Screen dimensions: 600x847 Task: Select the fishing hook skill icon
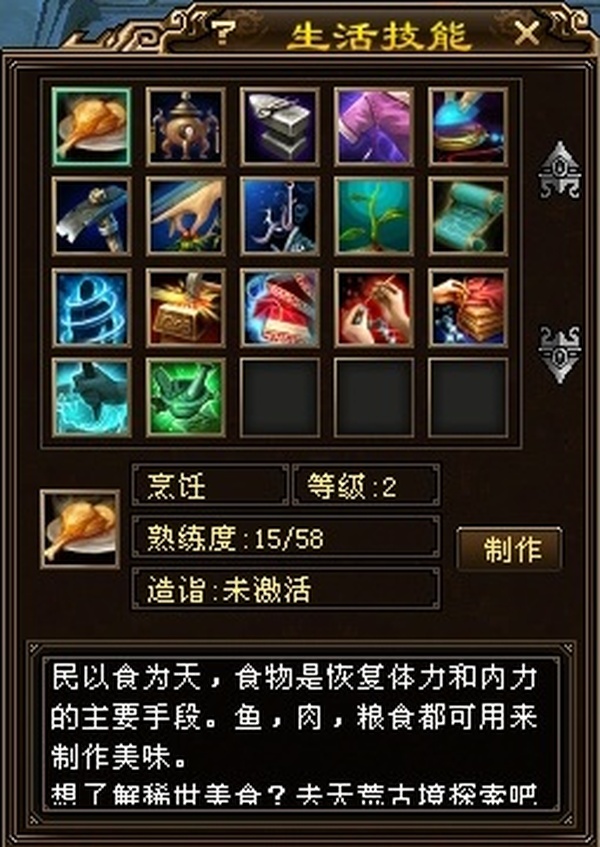[x=280, y=217]
